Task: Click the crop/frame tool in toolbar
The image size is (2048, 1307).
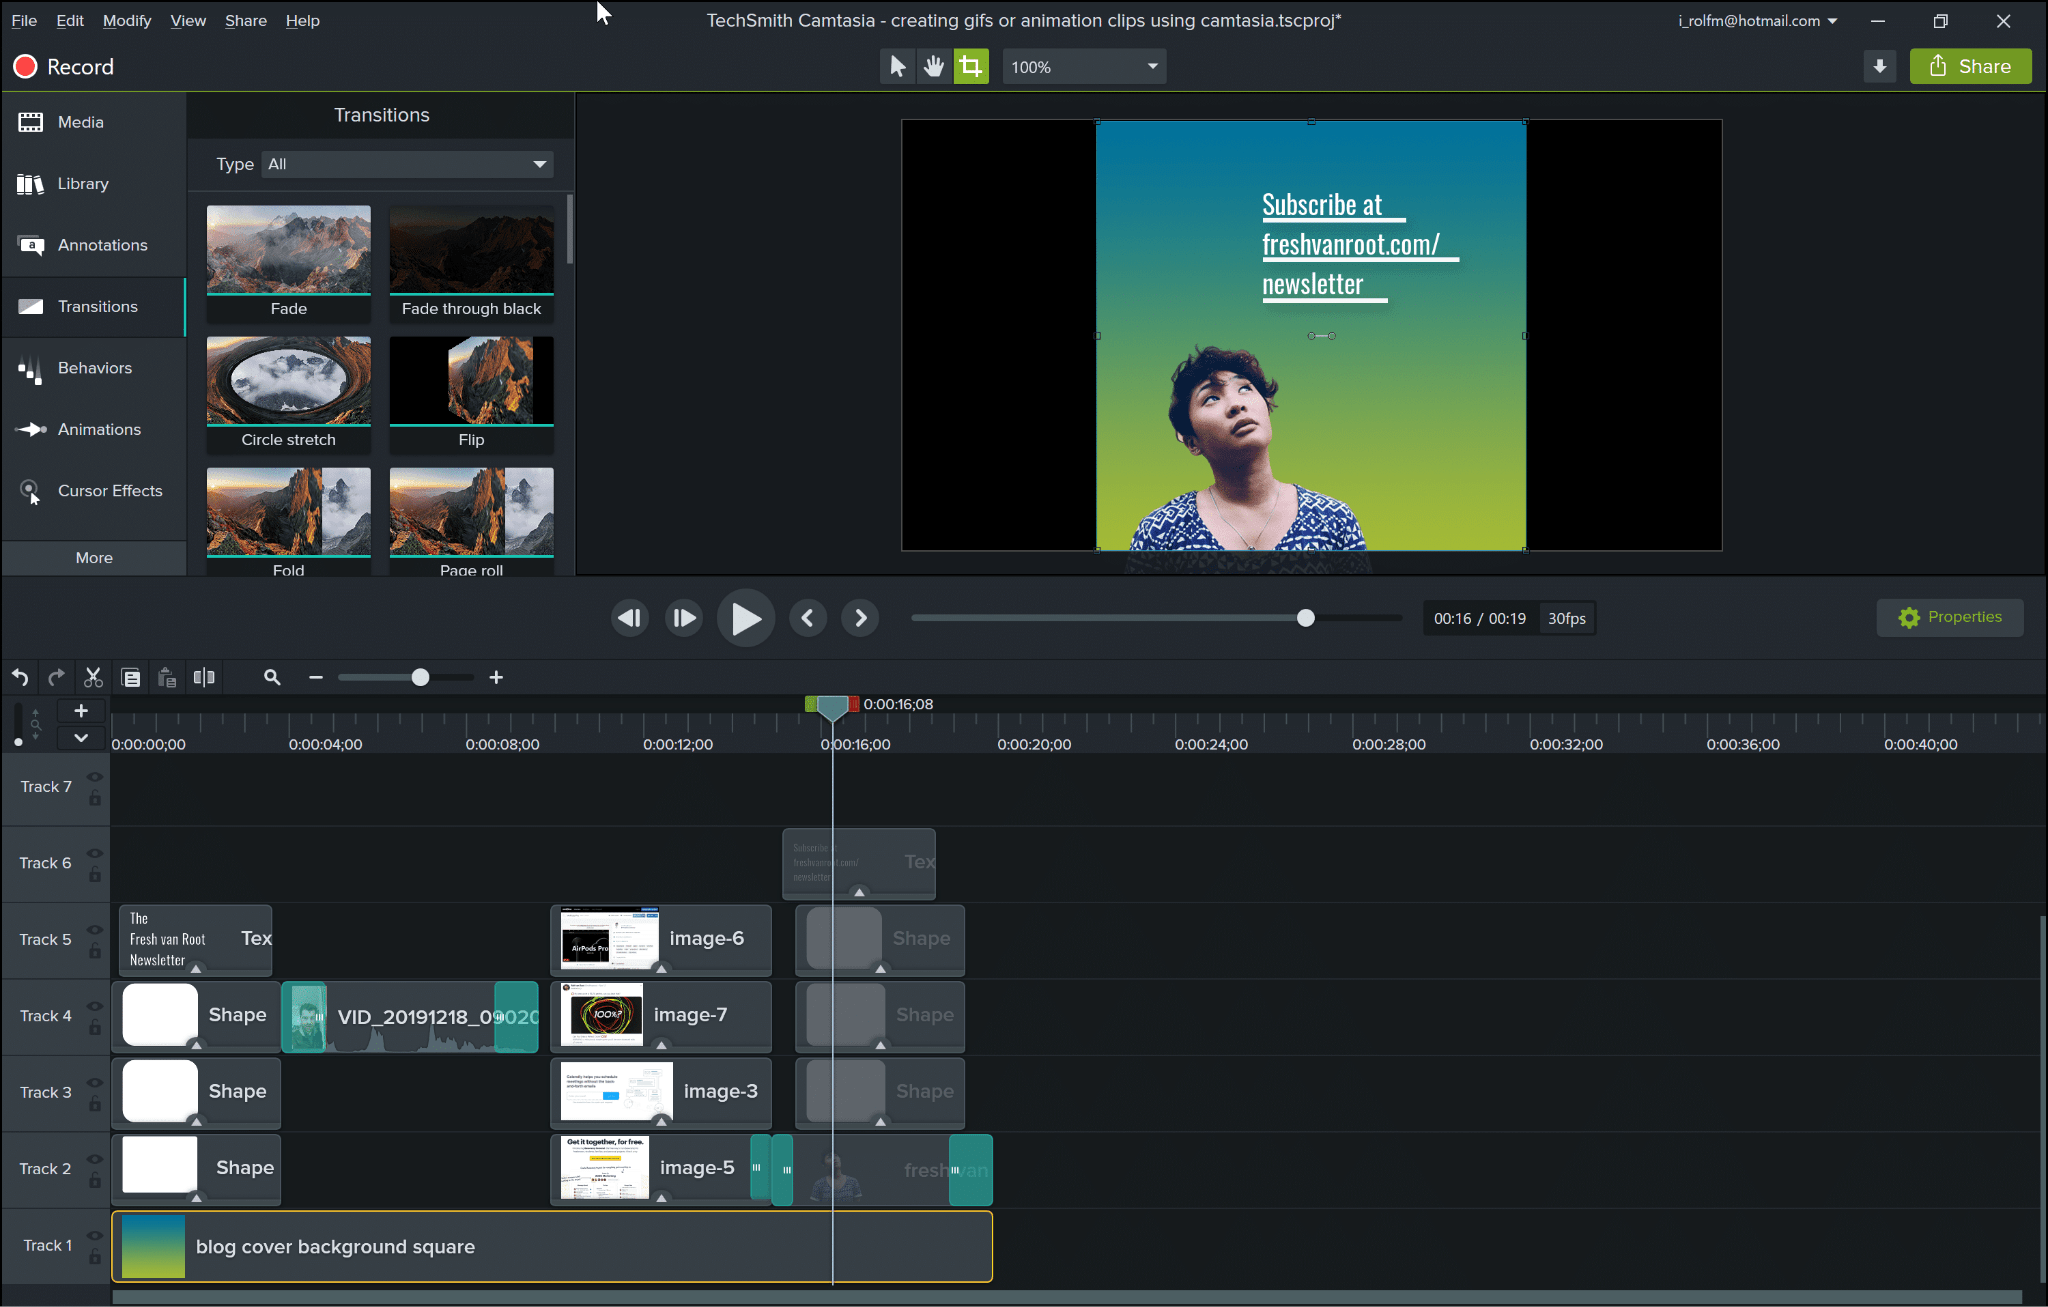Action: point(969,66)
